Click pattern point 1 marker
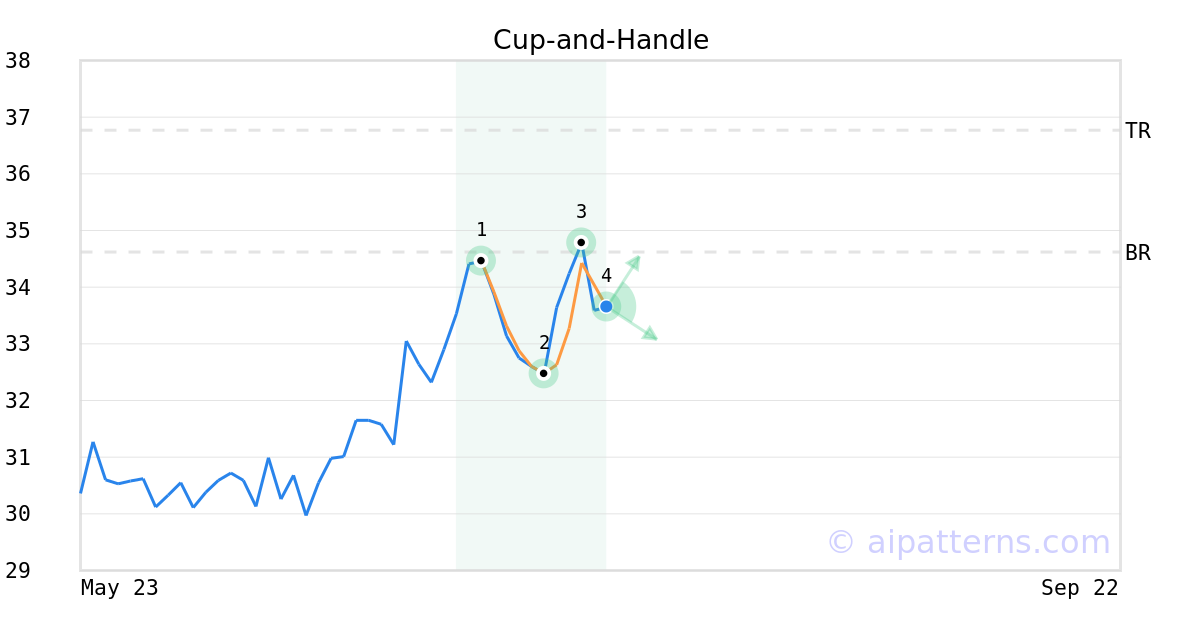1200x630 pixels. pos(481,261)
